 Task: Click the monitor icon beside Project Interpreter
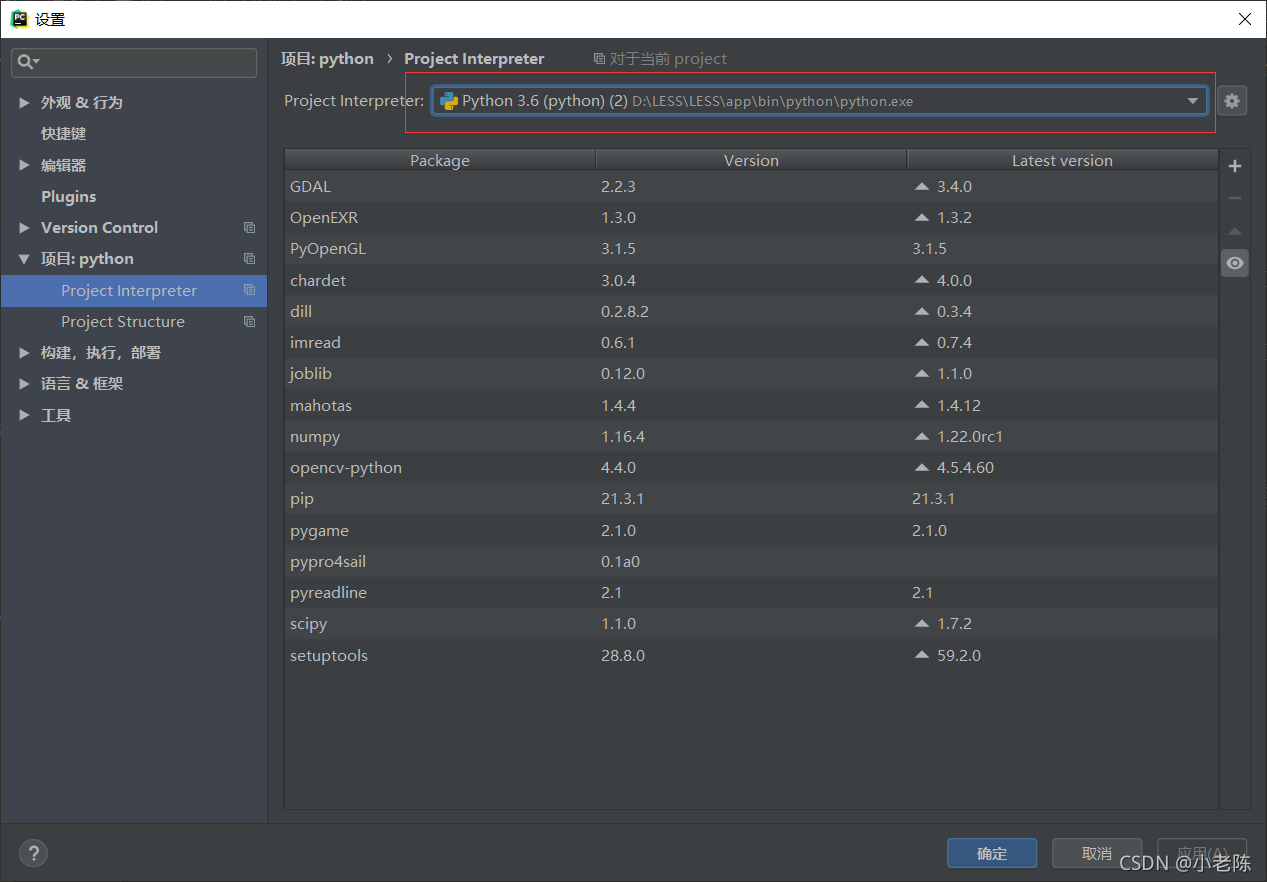[249, 290]
